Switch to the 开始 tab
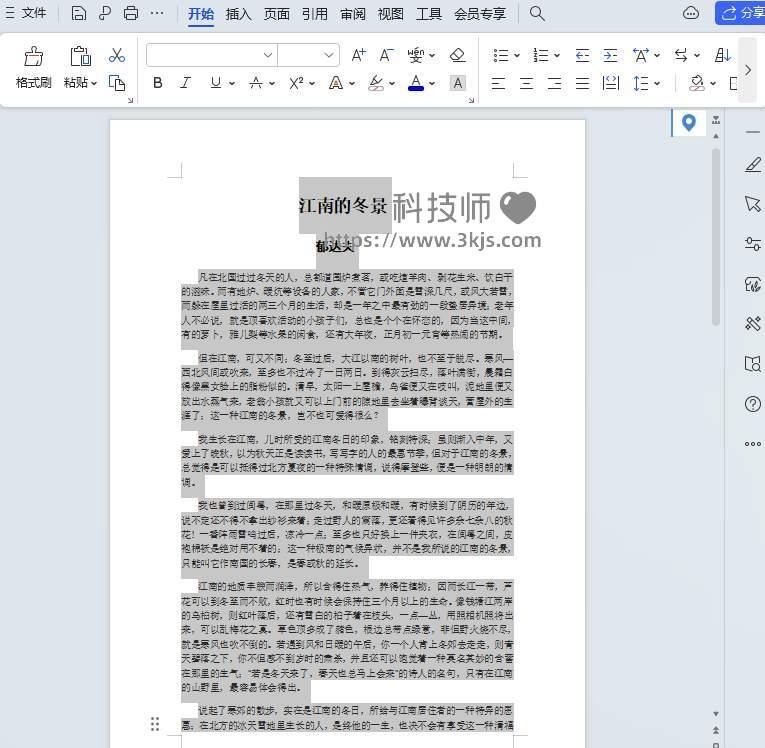 pyautogui.click(x=201, y=14)
